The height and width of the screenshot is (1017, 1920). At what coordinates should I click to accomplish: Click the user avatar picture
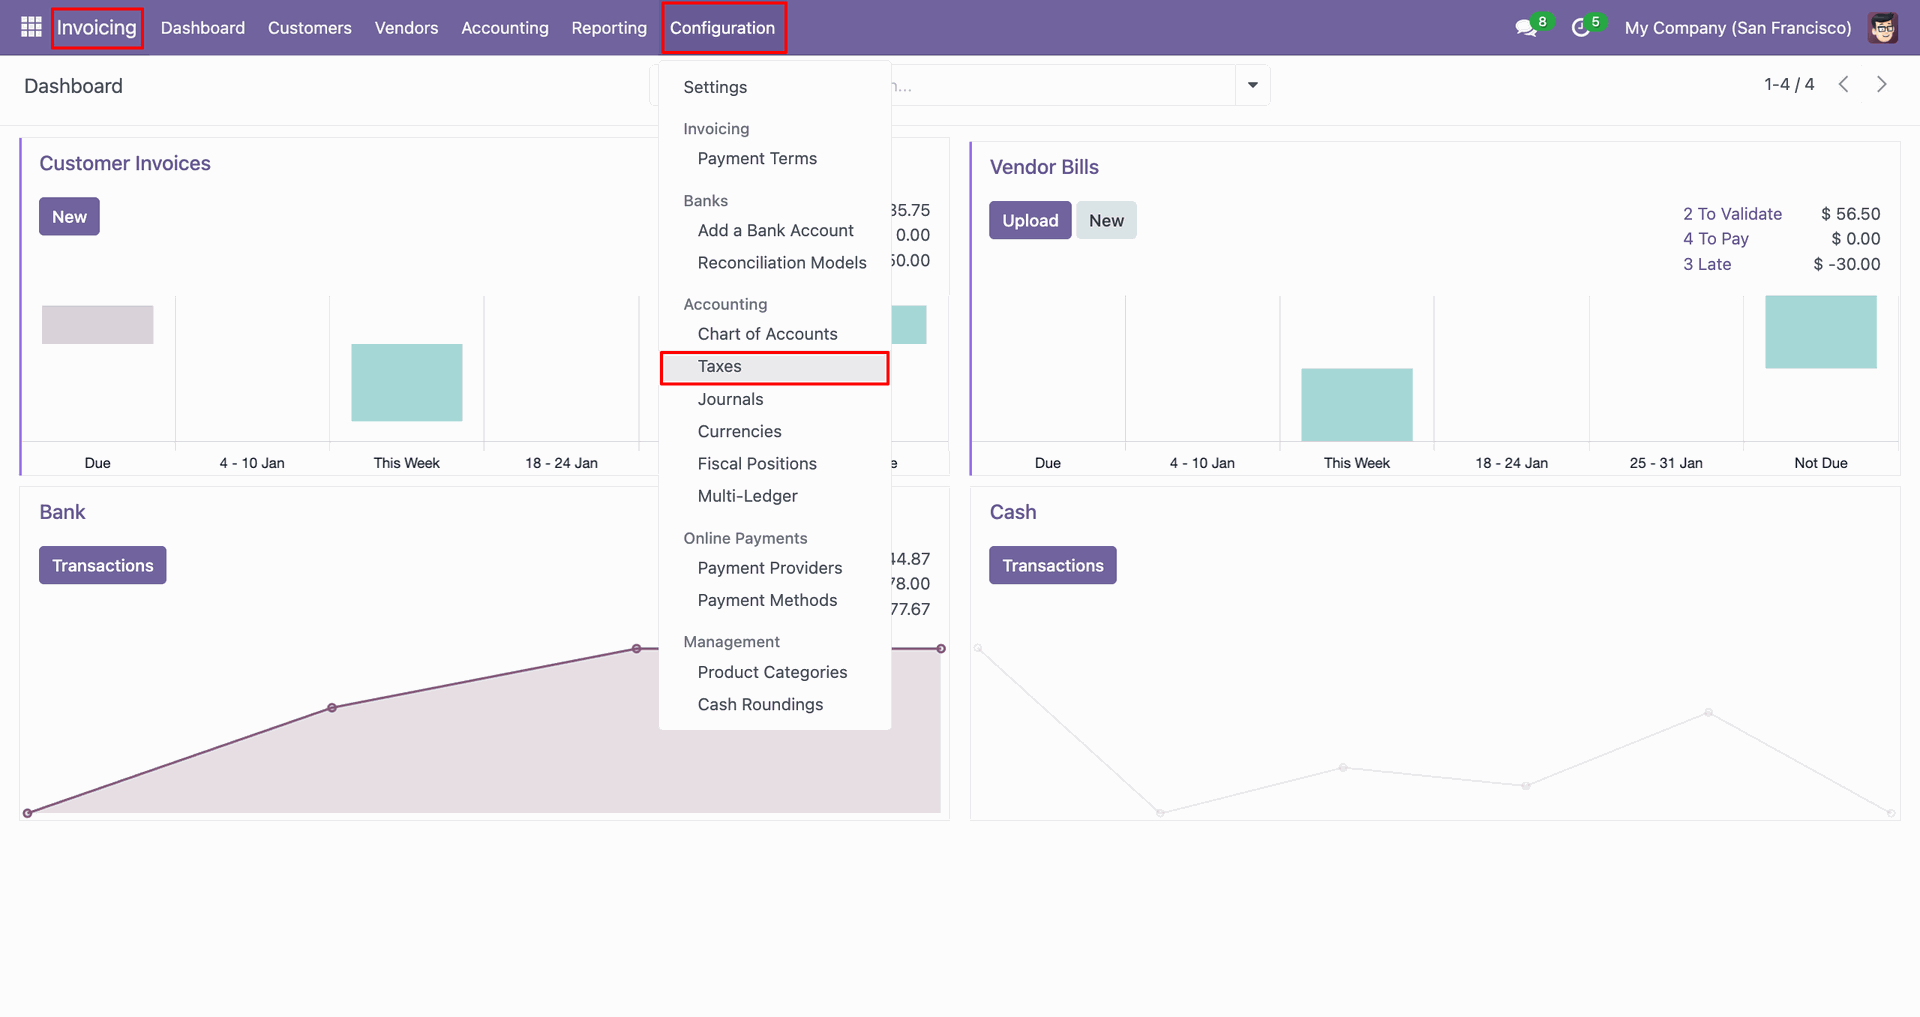pos(1883,28)
